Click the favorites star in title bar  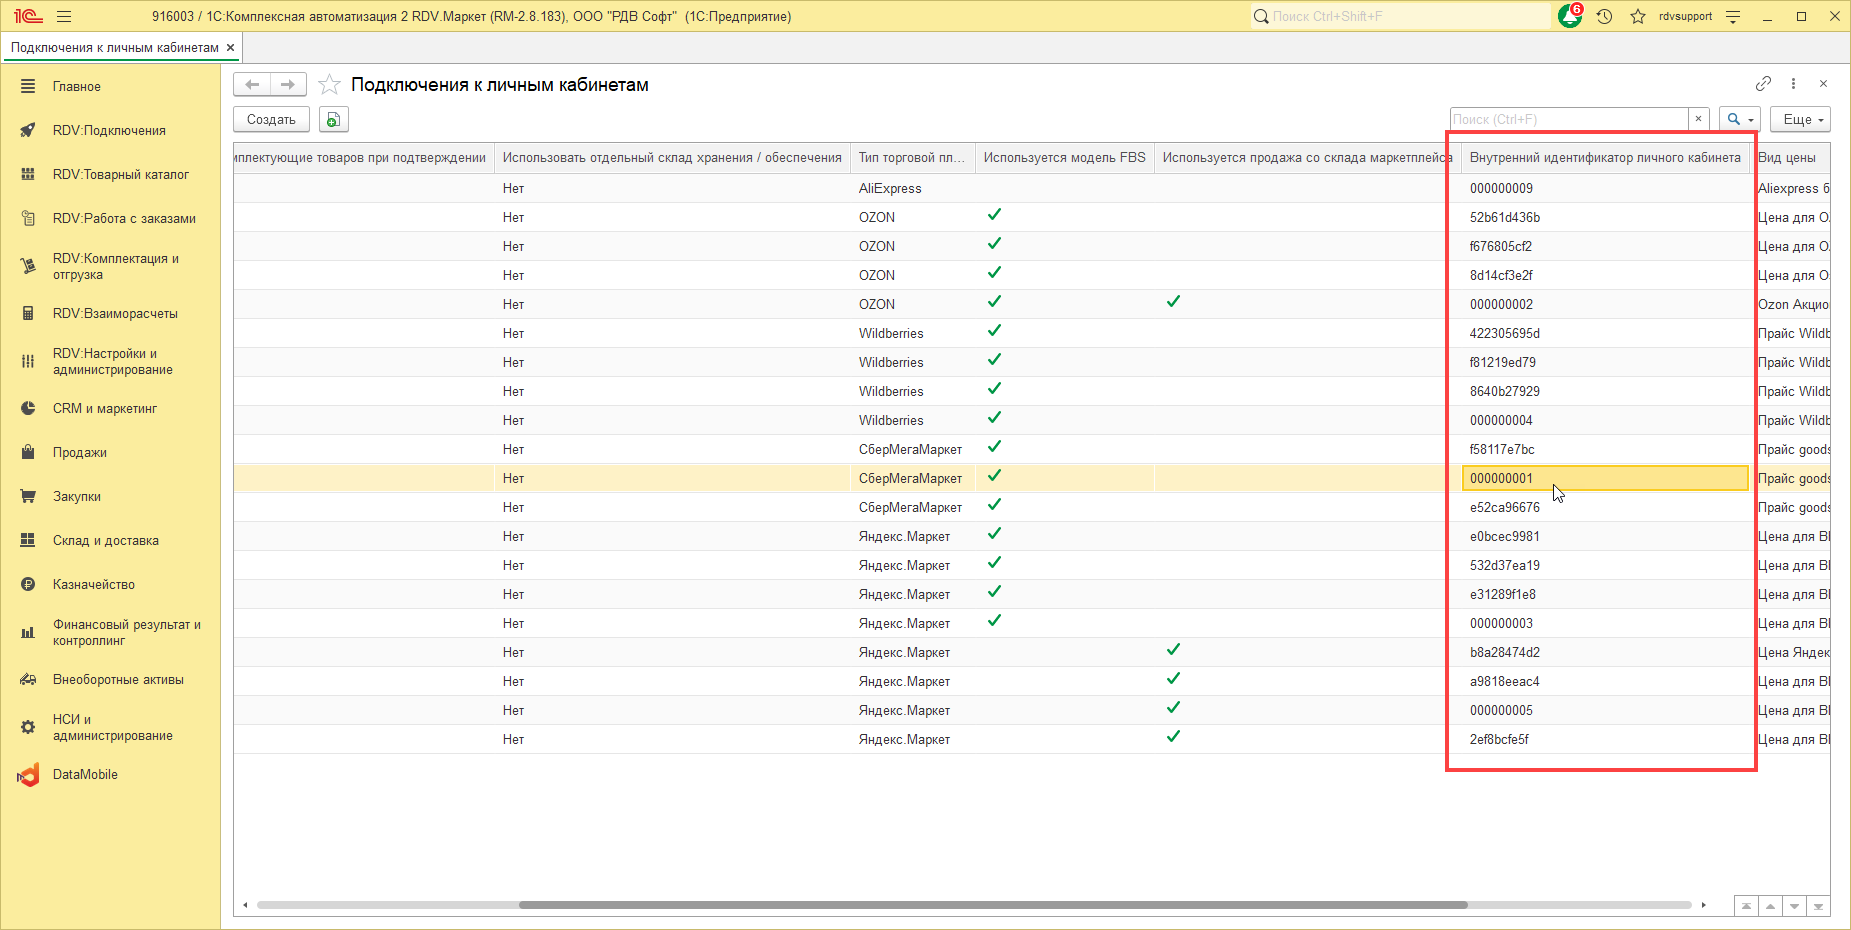[x=1638, y=17]
